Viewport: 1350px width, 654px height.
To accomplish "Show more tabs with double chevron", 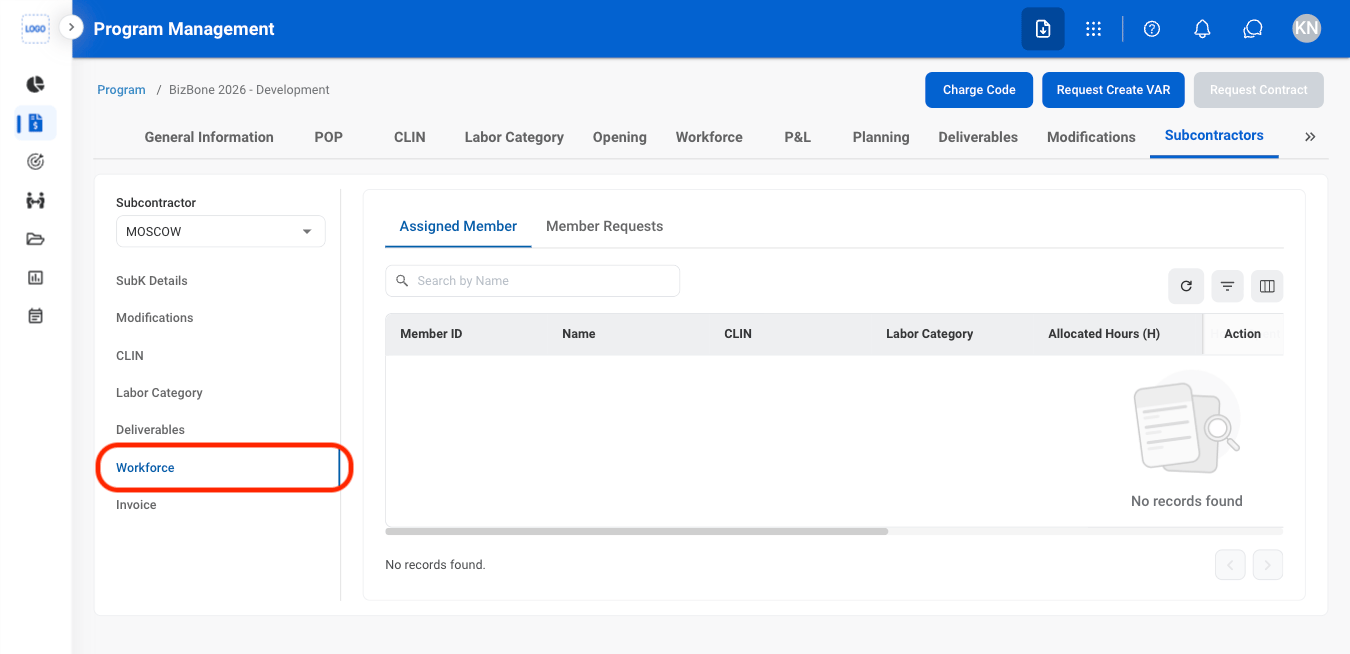I will (1310, 137).
